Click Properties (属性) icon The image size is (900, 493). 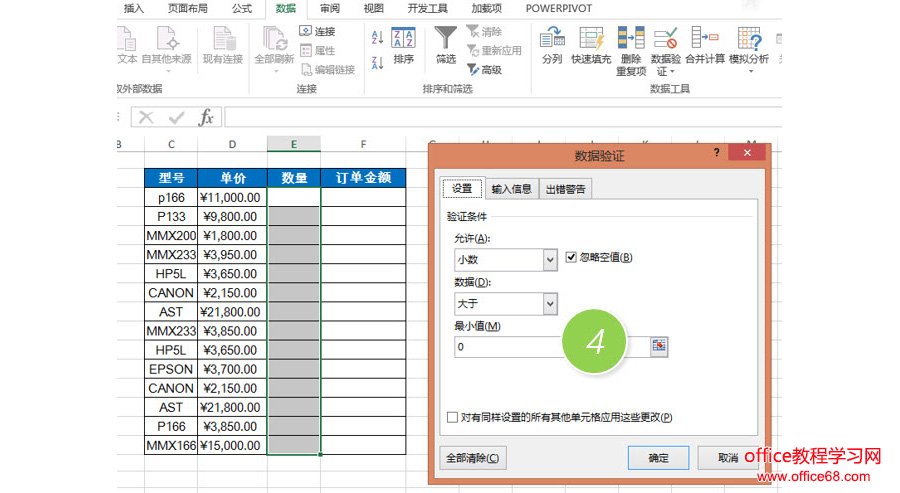coord(306,51)
